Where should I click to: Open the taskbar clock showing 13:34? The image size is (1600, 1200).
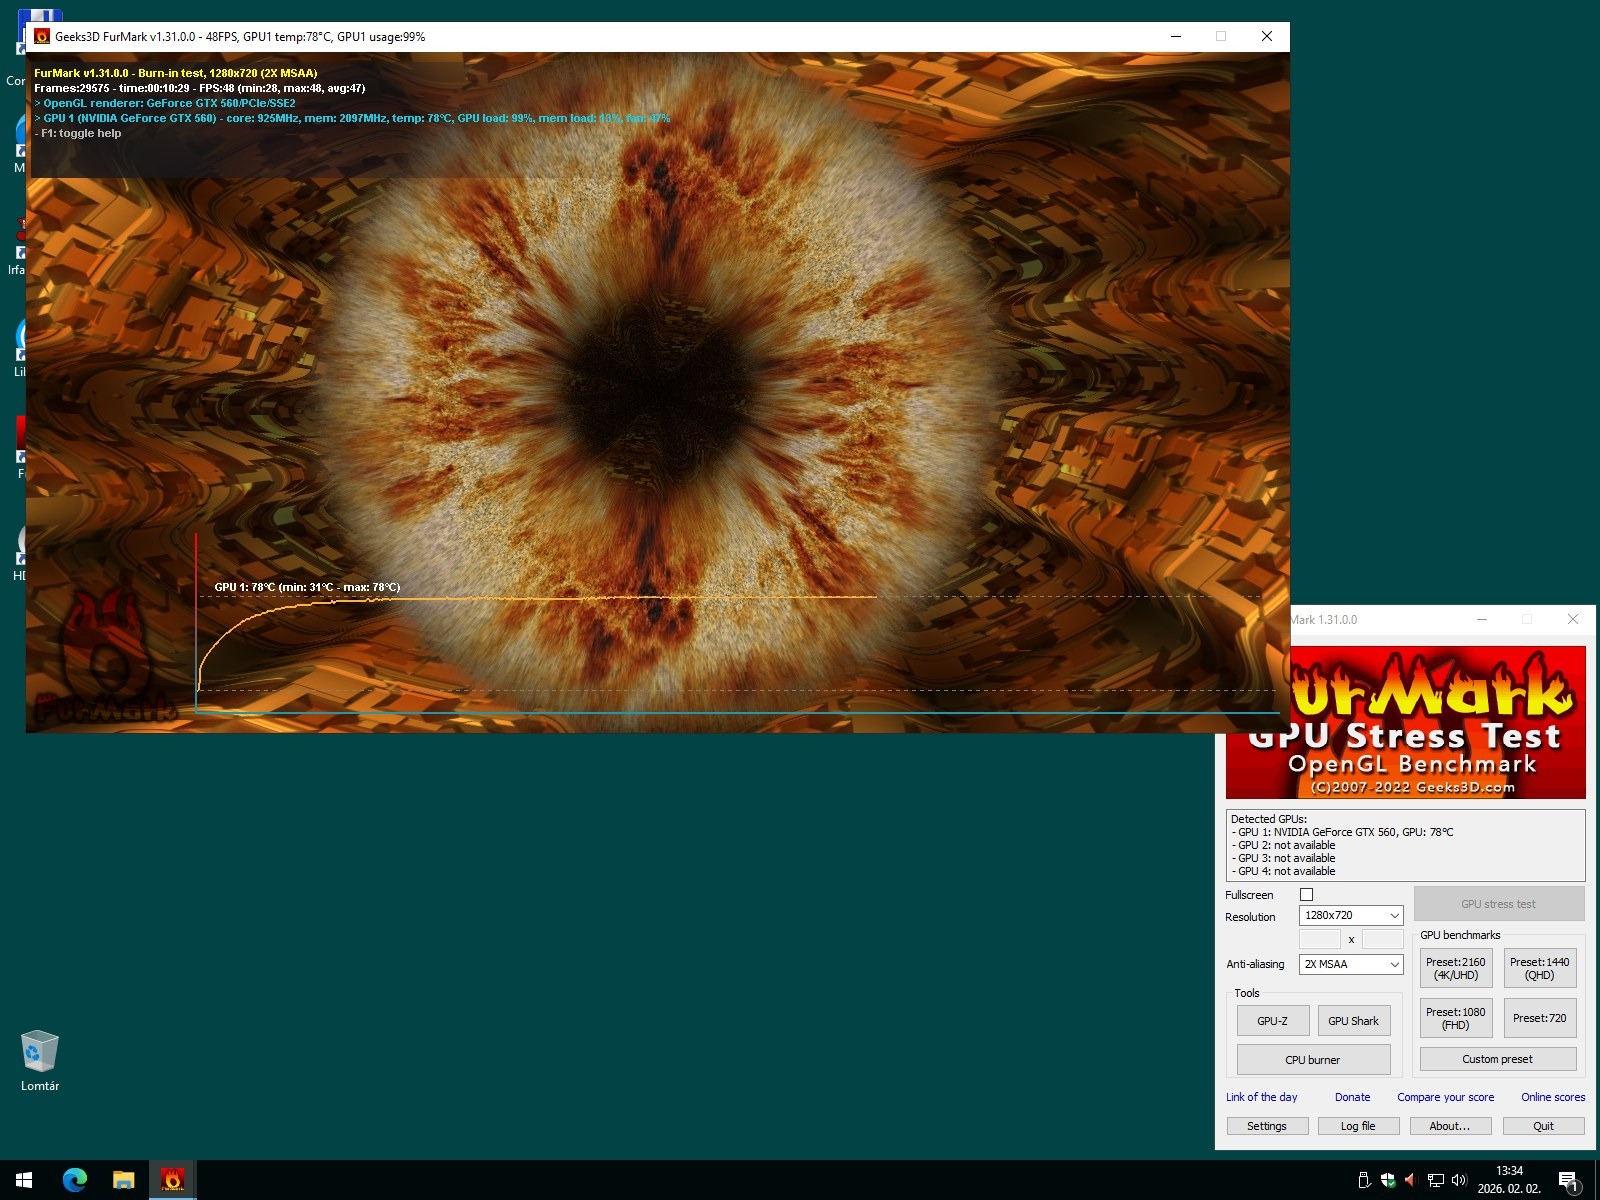1509,1180
